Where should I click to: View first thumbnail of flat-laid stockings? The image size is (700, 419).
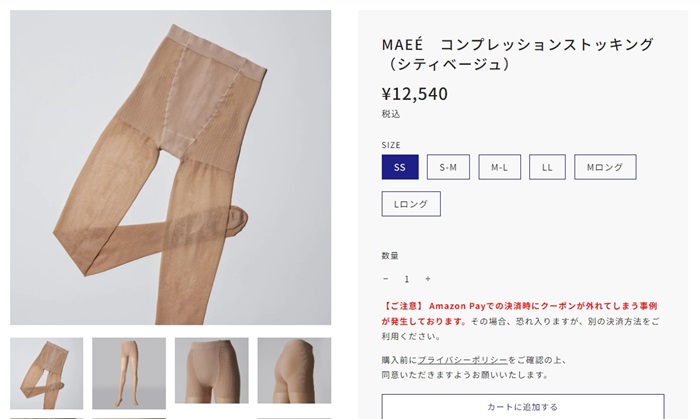46,373
